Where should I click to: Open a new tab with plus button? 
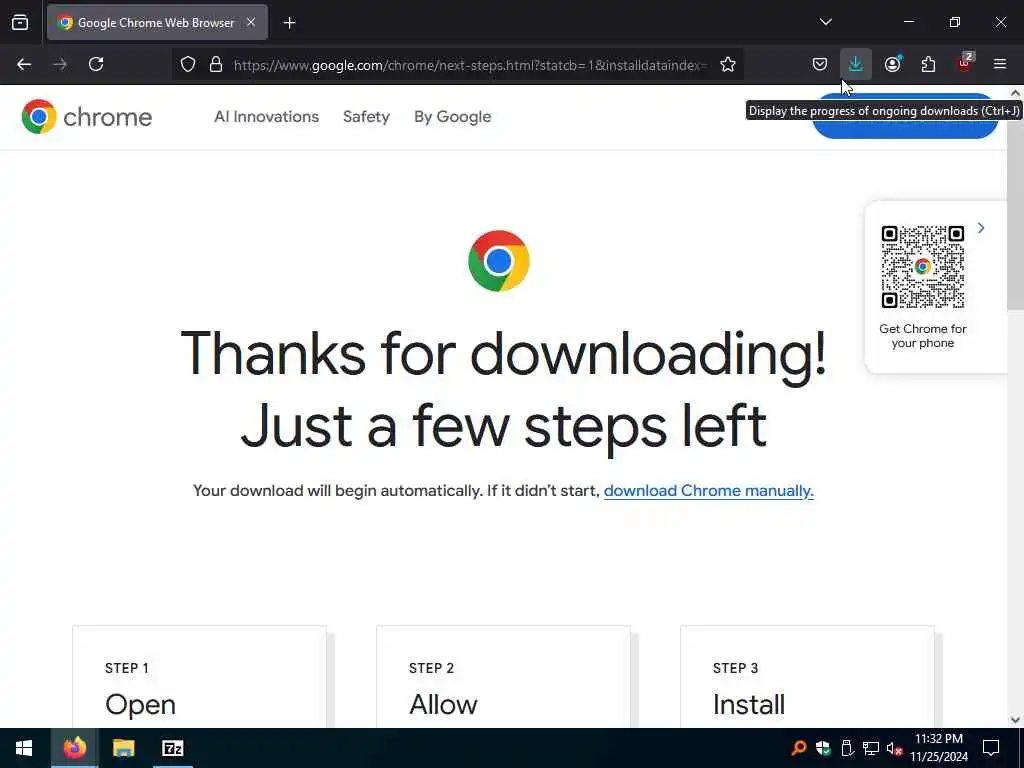point(289,23)
